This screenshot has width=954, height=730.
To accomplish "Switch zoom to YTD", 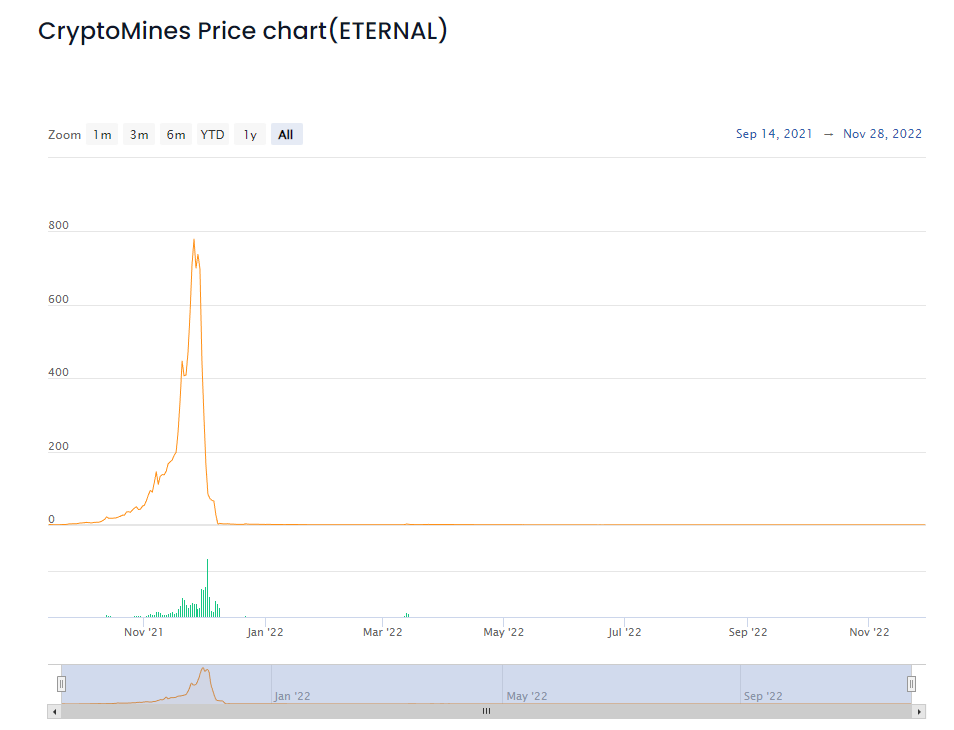I will [x=212, y=135].
